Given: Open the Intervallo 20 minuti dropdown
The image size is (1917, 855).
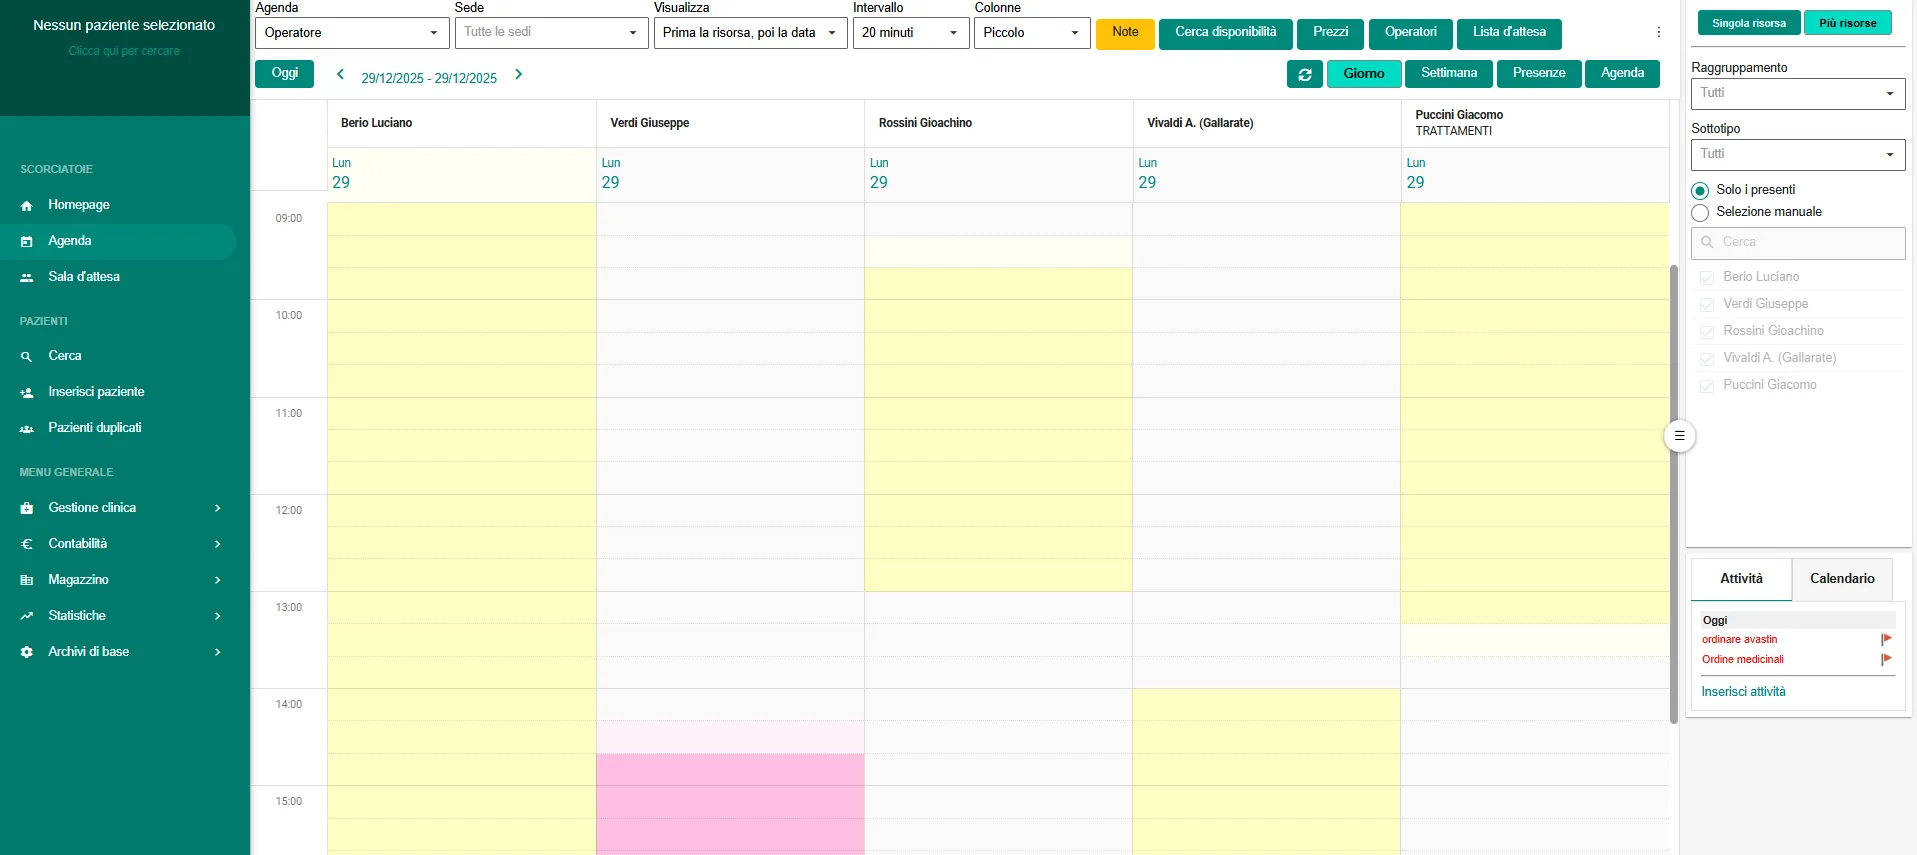Looking at the screenshot, I should point(910,33).
